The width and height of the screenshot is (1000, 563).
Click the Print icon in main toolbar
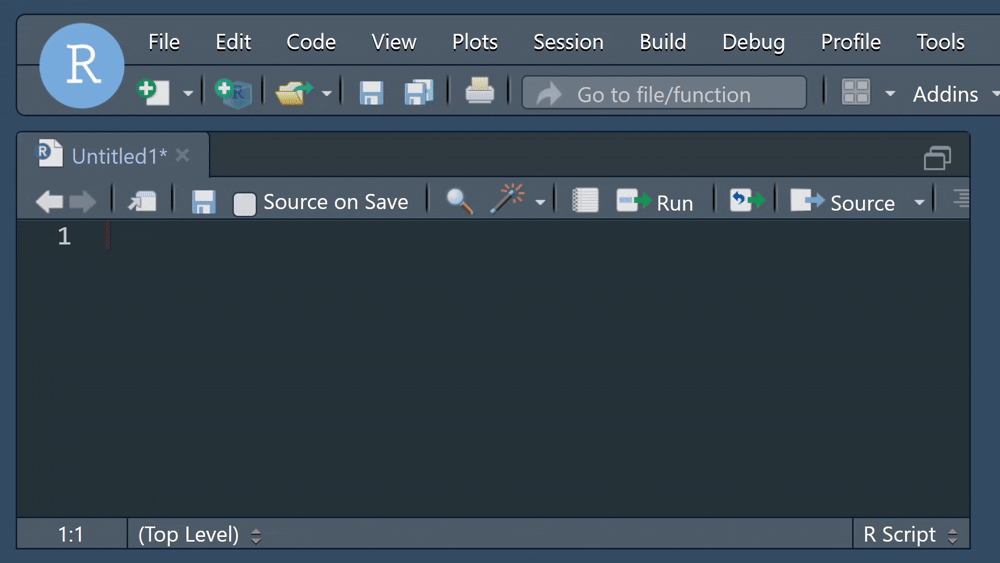pyautogui.click(x=480, y=93)
